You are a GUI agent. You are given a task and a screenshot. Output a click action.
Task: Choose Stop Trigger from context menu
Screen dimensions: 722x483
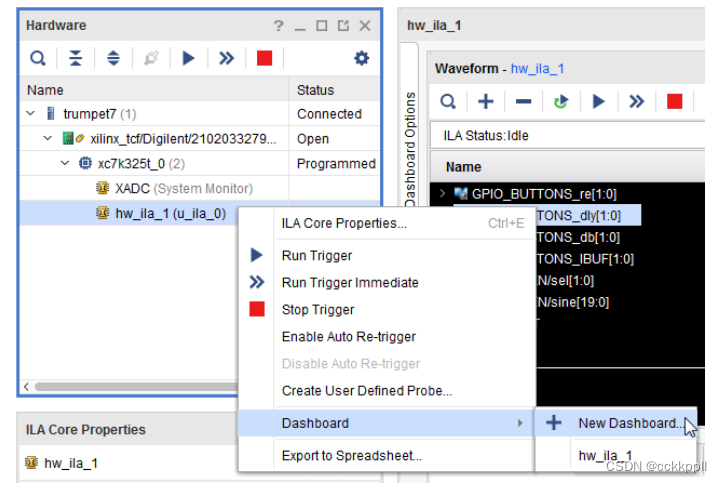[387, 309]
